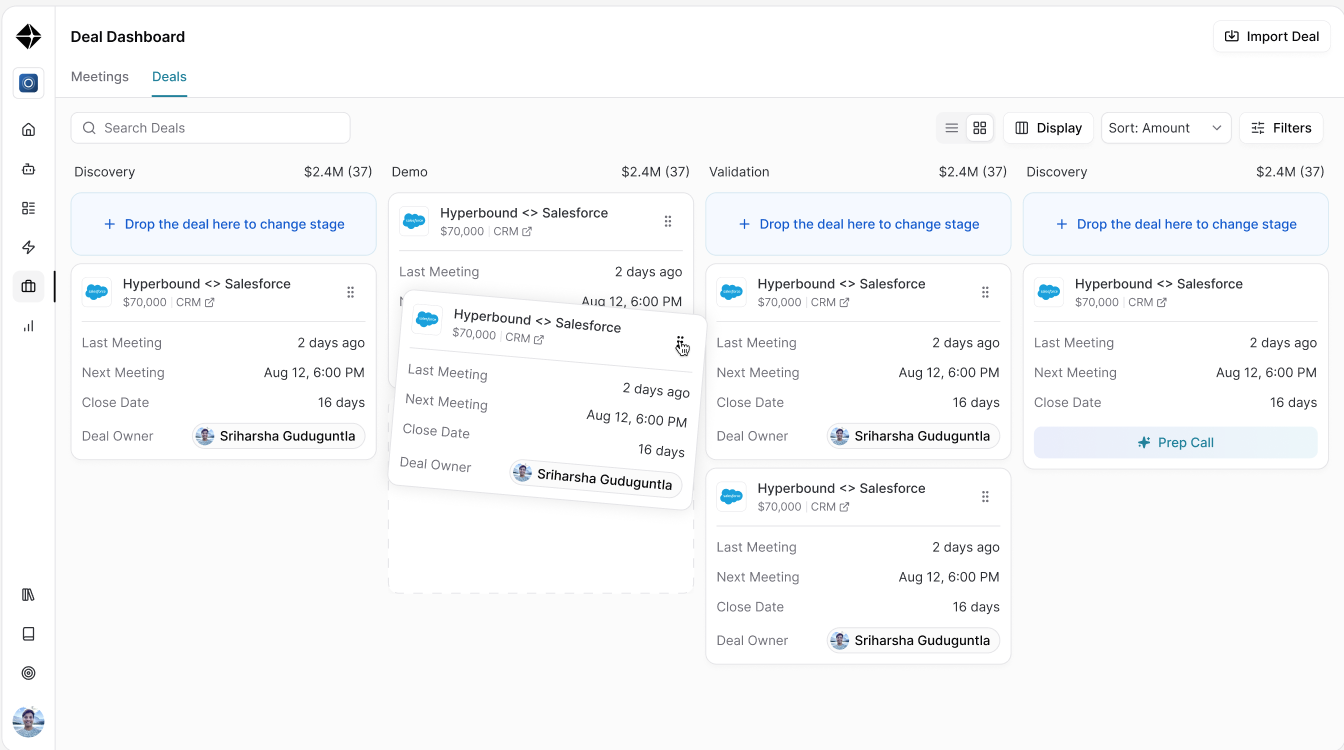The width and height of the screenshot is (1344, 750).
Task: Click the diamond app logo in sidebar
Action: click(28, 37)
